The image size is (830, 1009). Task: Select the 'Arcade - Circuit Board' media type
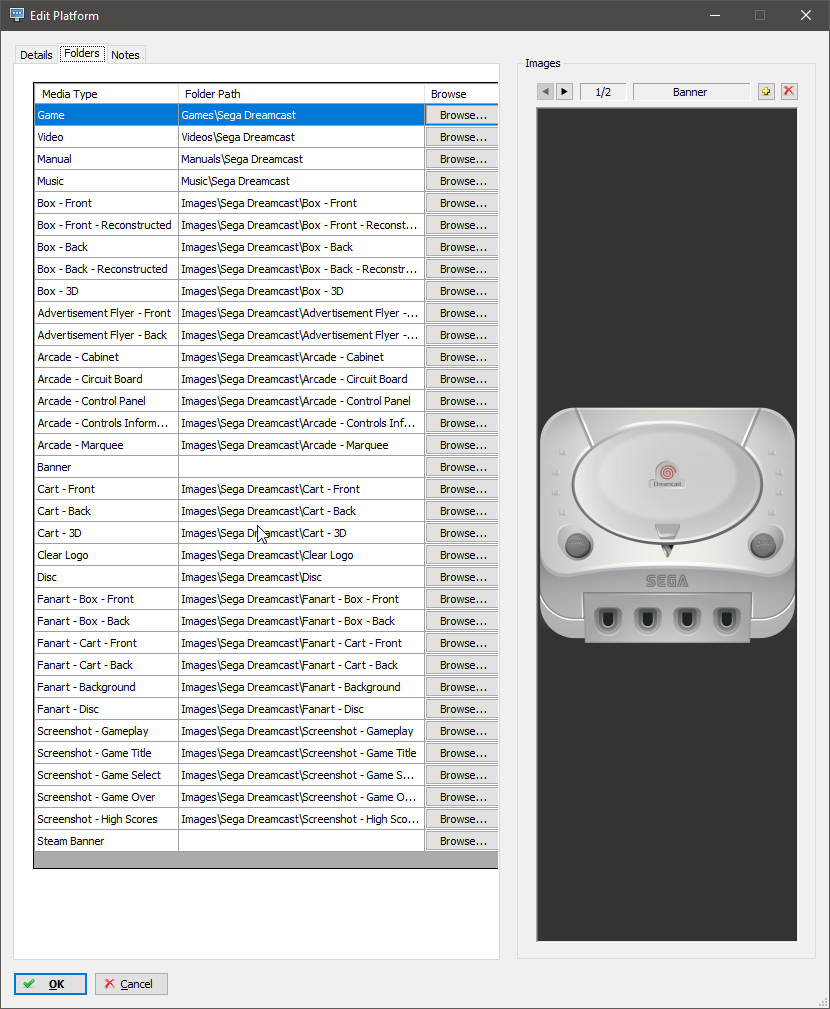tap(106, 379)
